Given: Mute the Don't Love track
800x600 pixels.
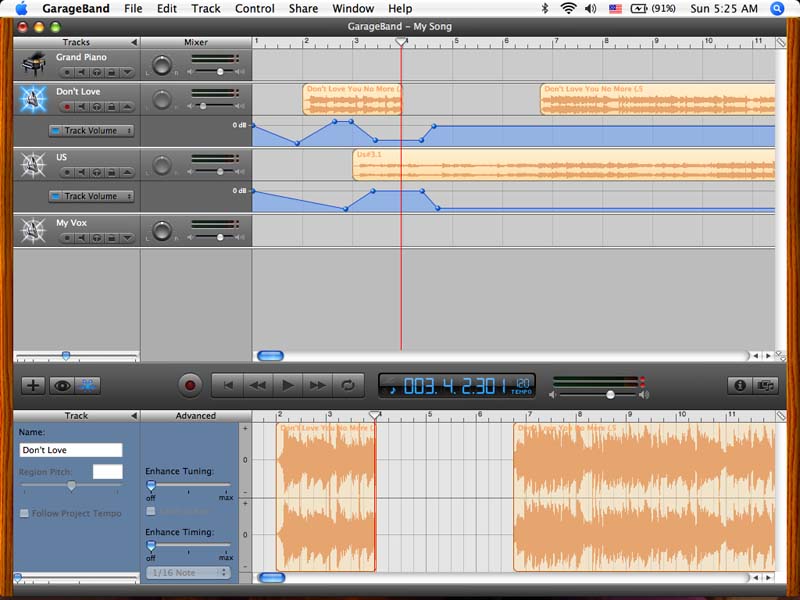Looking at the screenshot, I should tap(82, 107).
